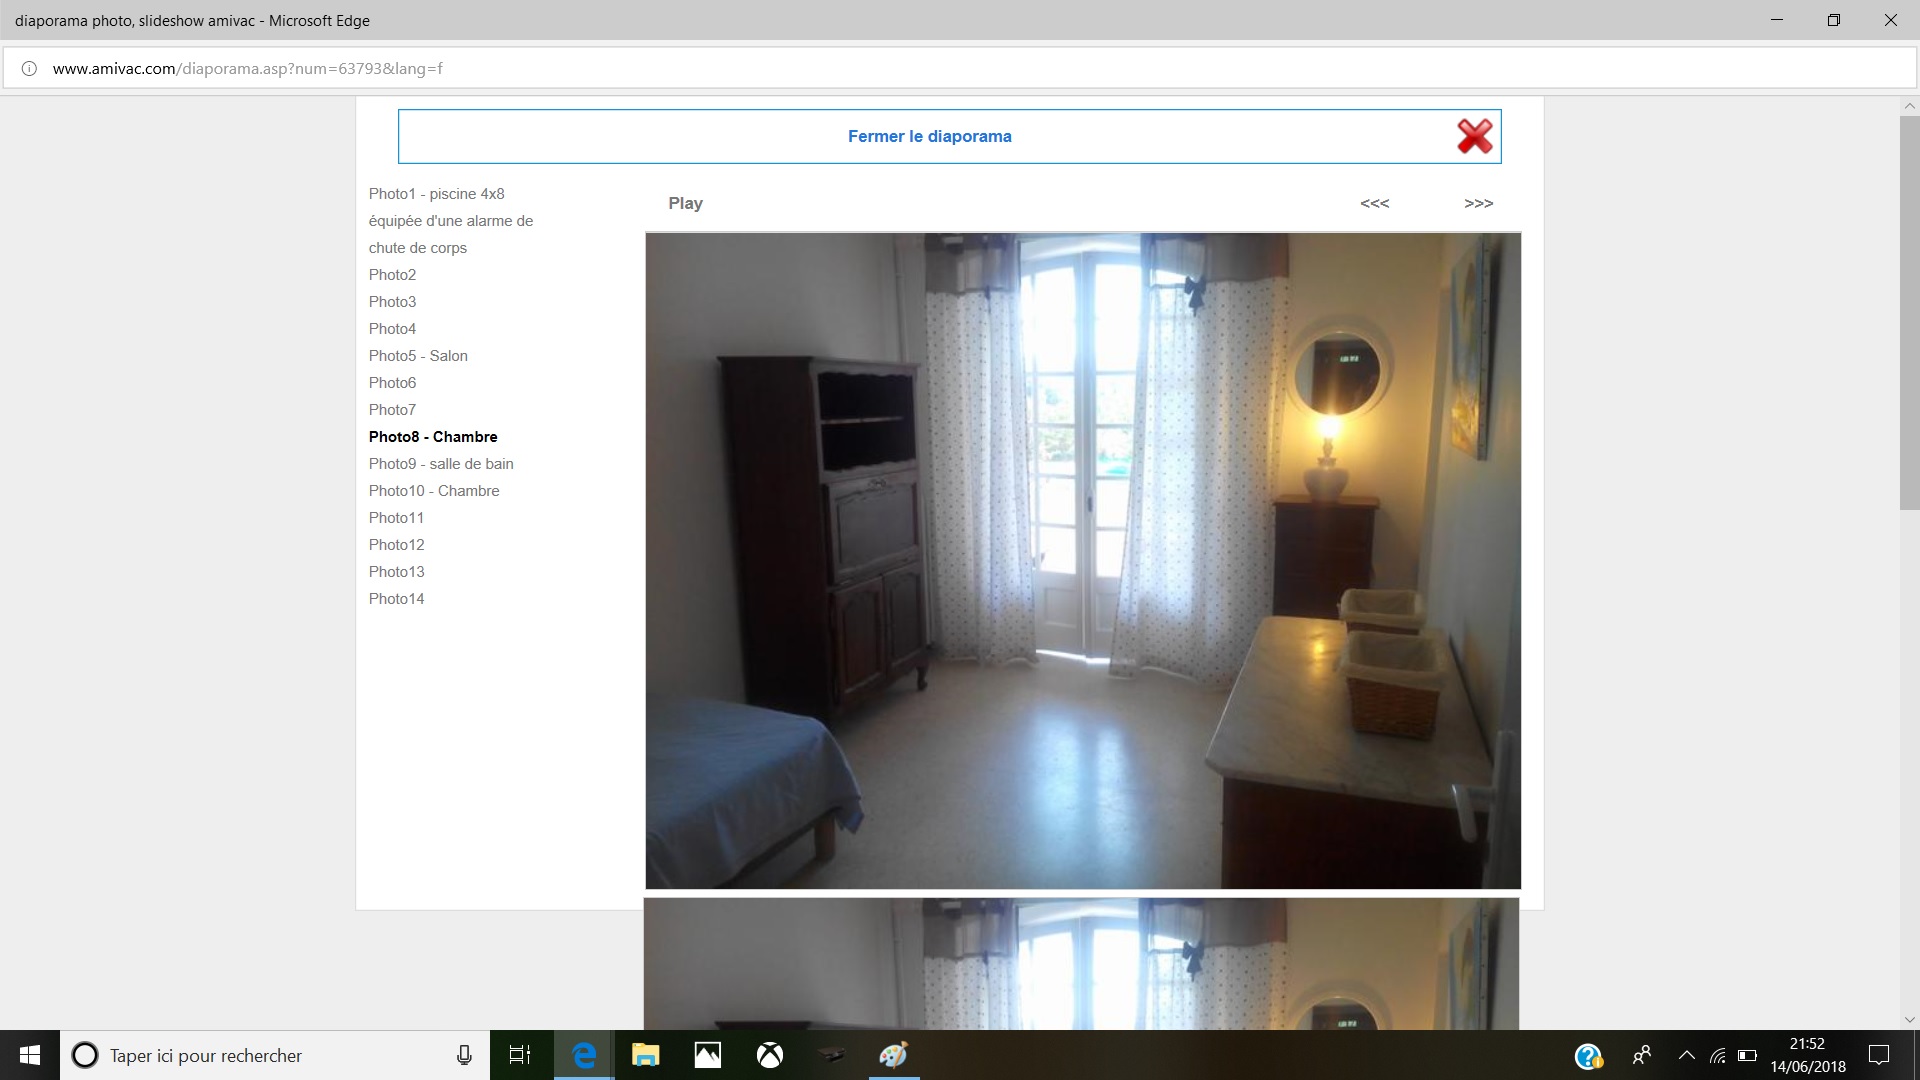Viewport: 1920px width, 1080px height.
Task: Click the page vertical scrollbar thumb
Action: (x=1909, y=313)
